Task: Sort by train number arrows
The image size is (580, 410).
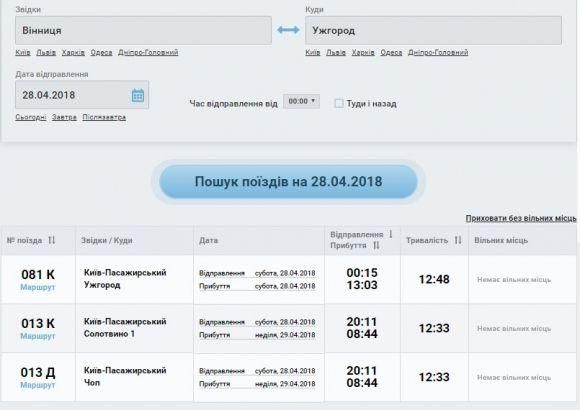Action: pyautogui.click(x=51, y=240)
